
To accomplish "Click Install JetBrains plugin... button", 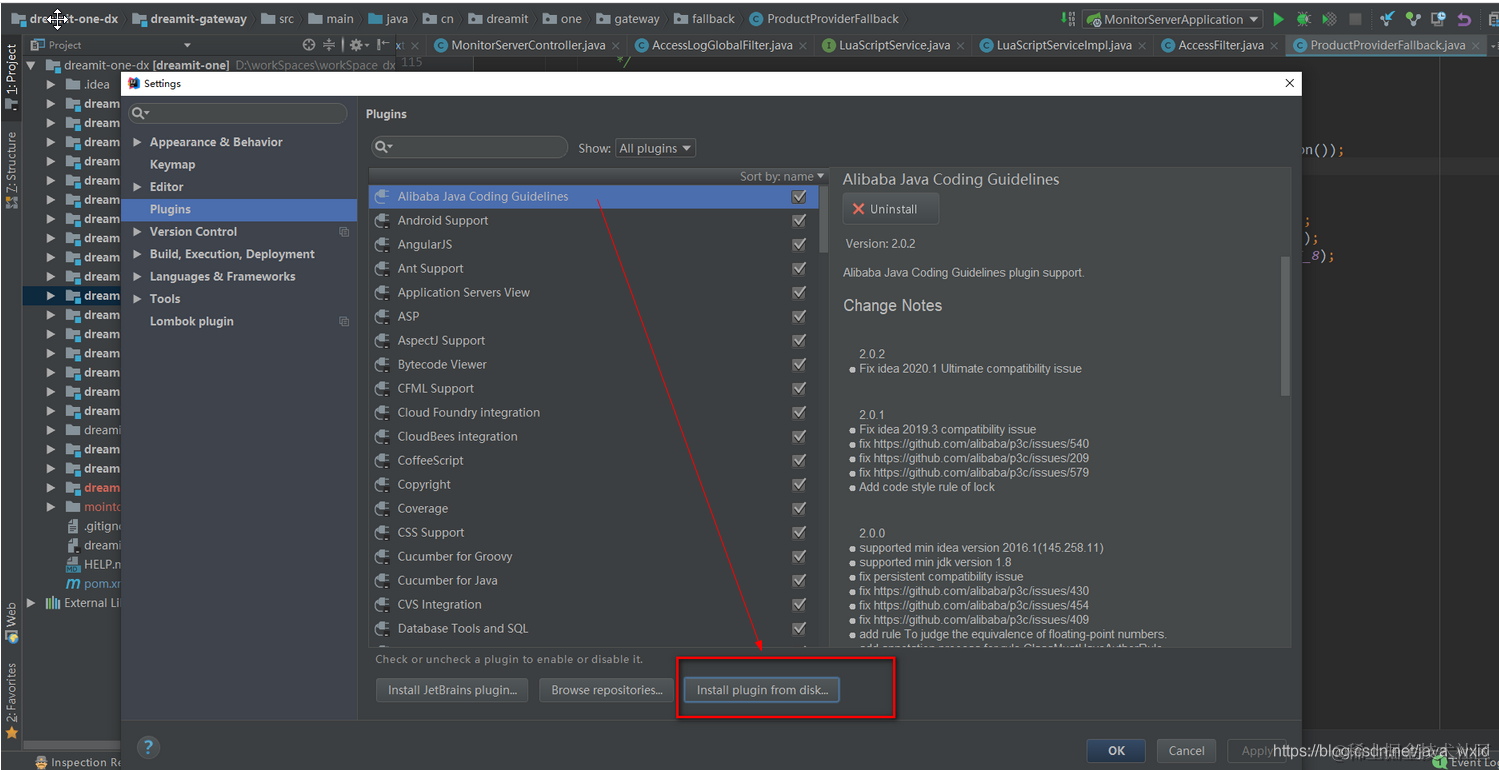I will pyautogui.click(x=452, y=690).
